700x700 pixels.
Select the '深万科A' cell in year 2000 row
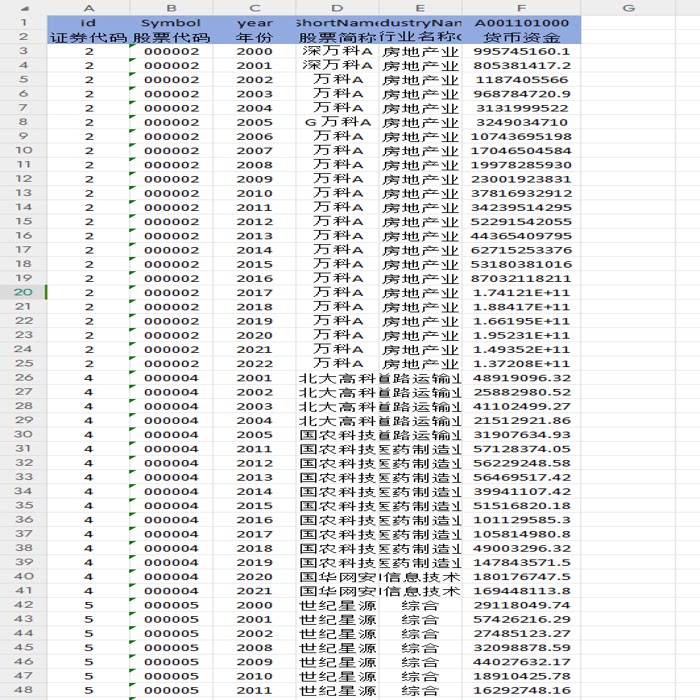(x=337, y=51)
